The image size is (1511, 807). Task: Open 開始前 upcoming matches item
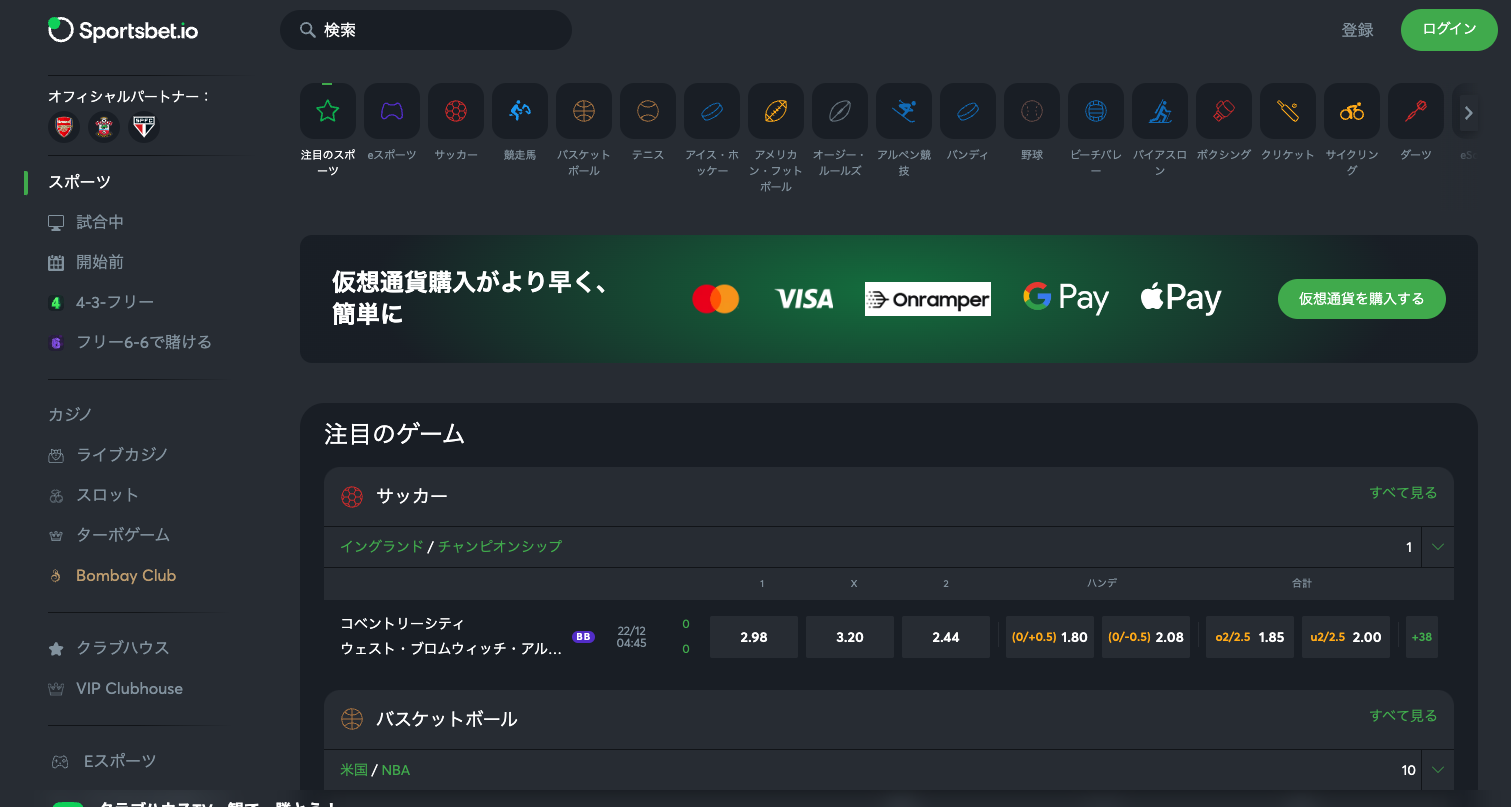point(86,262)
